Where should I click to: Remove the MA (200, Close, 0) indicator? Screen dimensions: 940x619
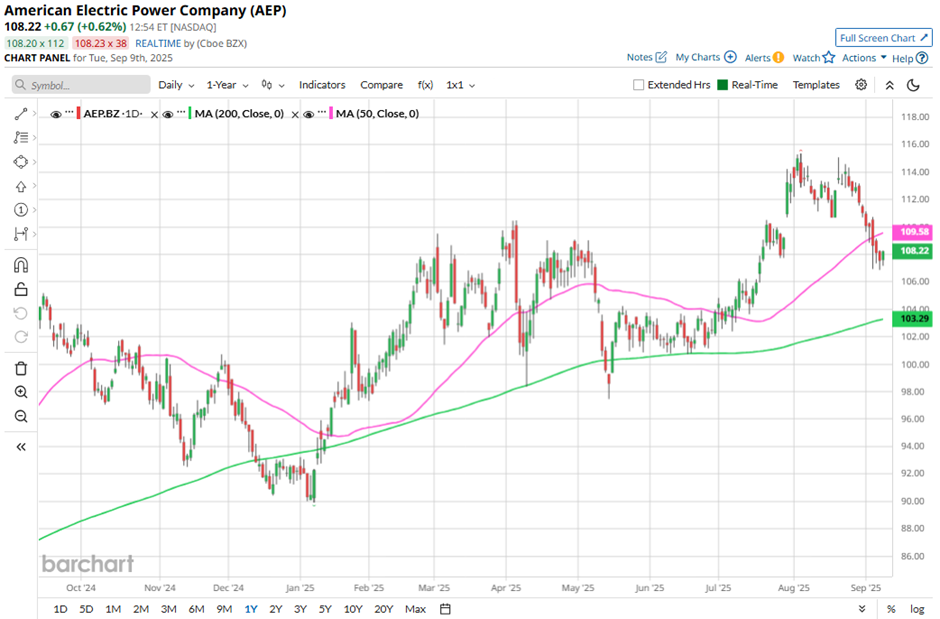[295, 114]
